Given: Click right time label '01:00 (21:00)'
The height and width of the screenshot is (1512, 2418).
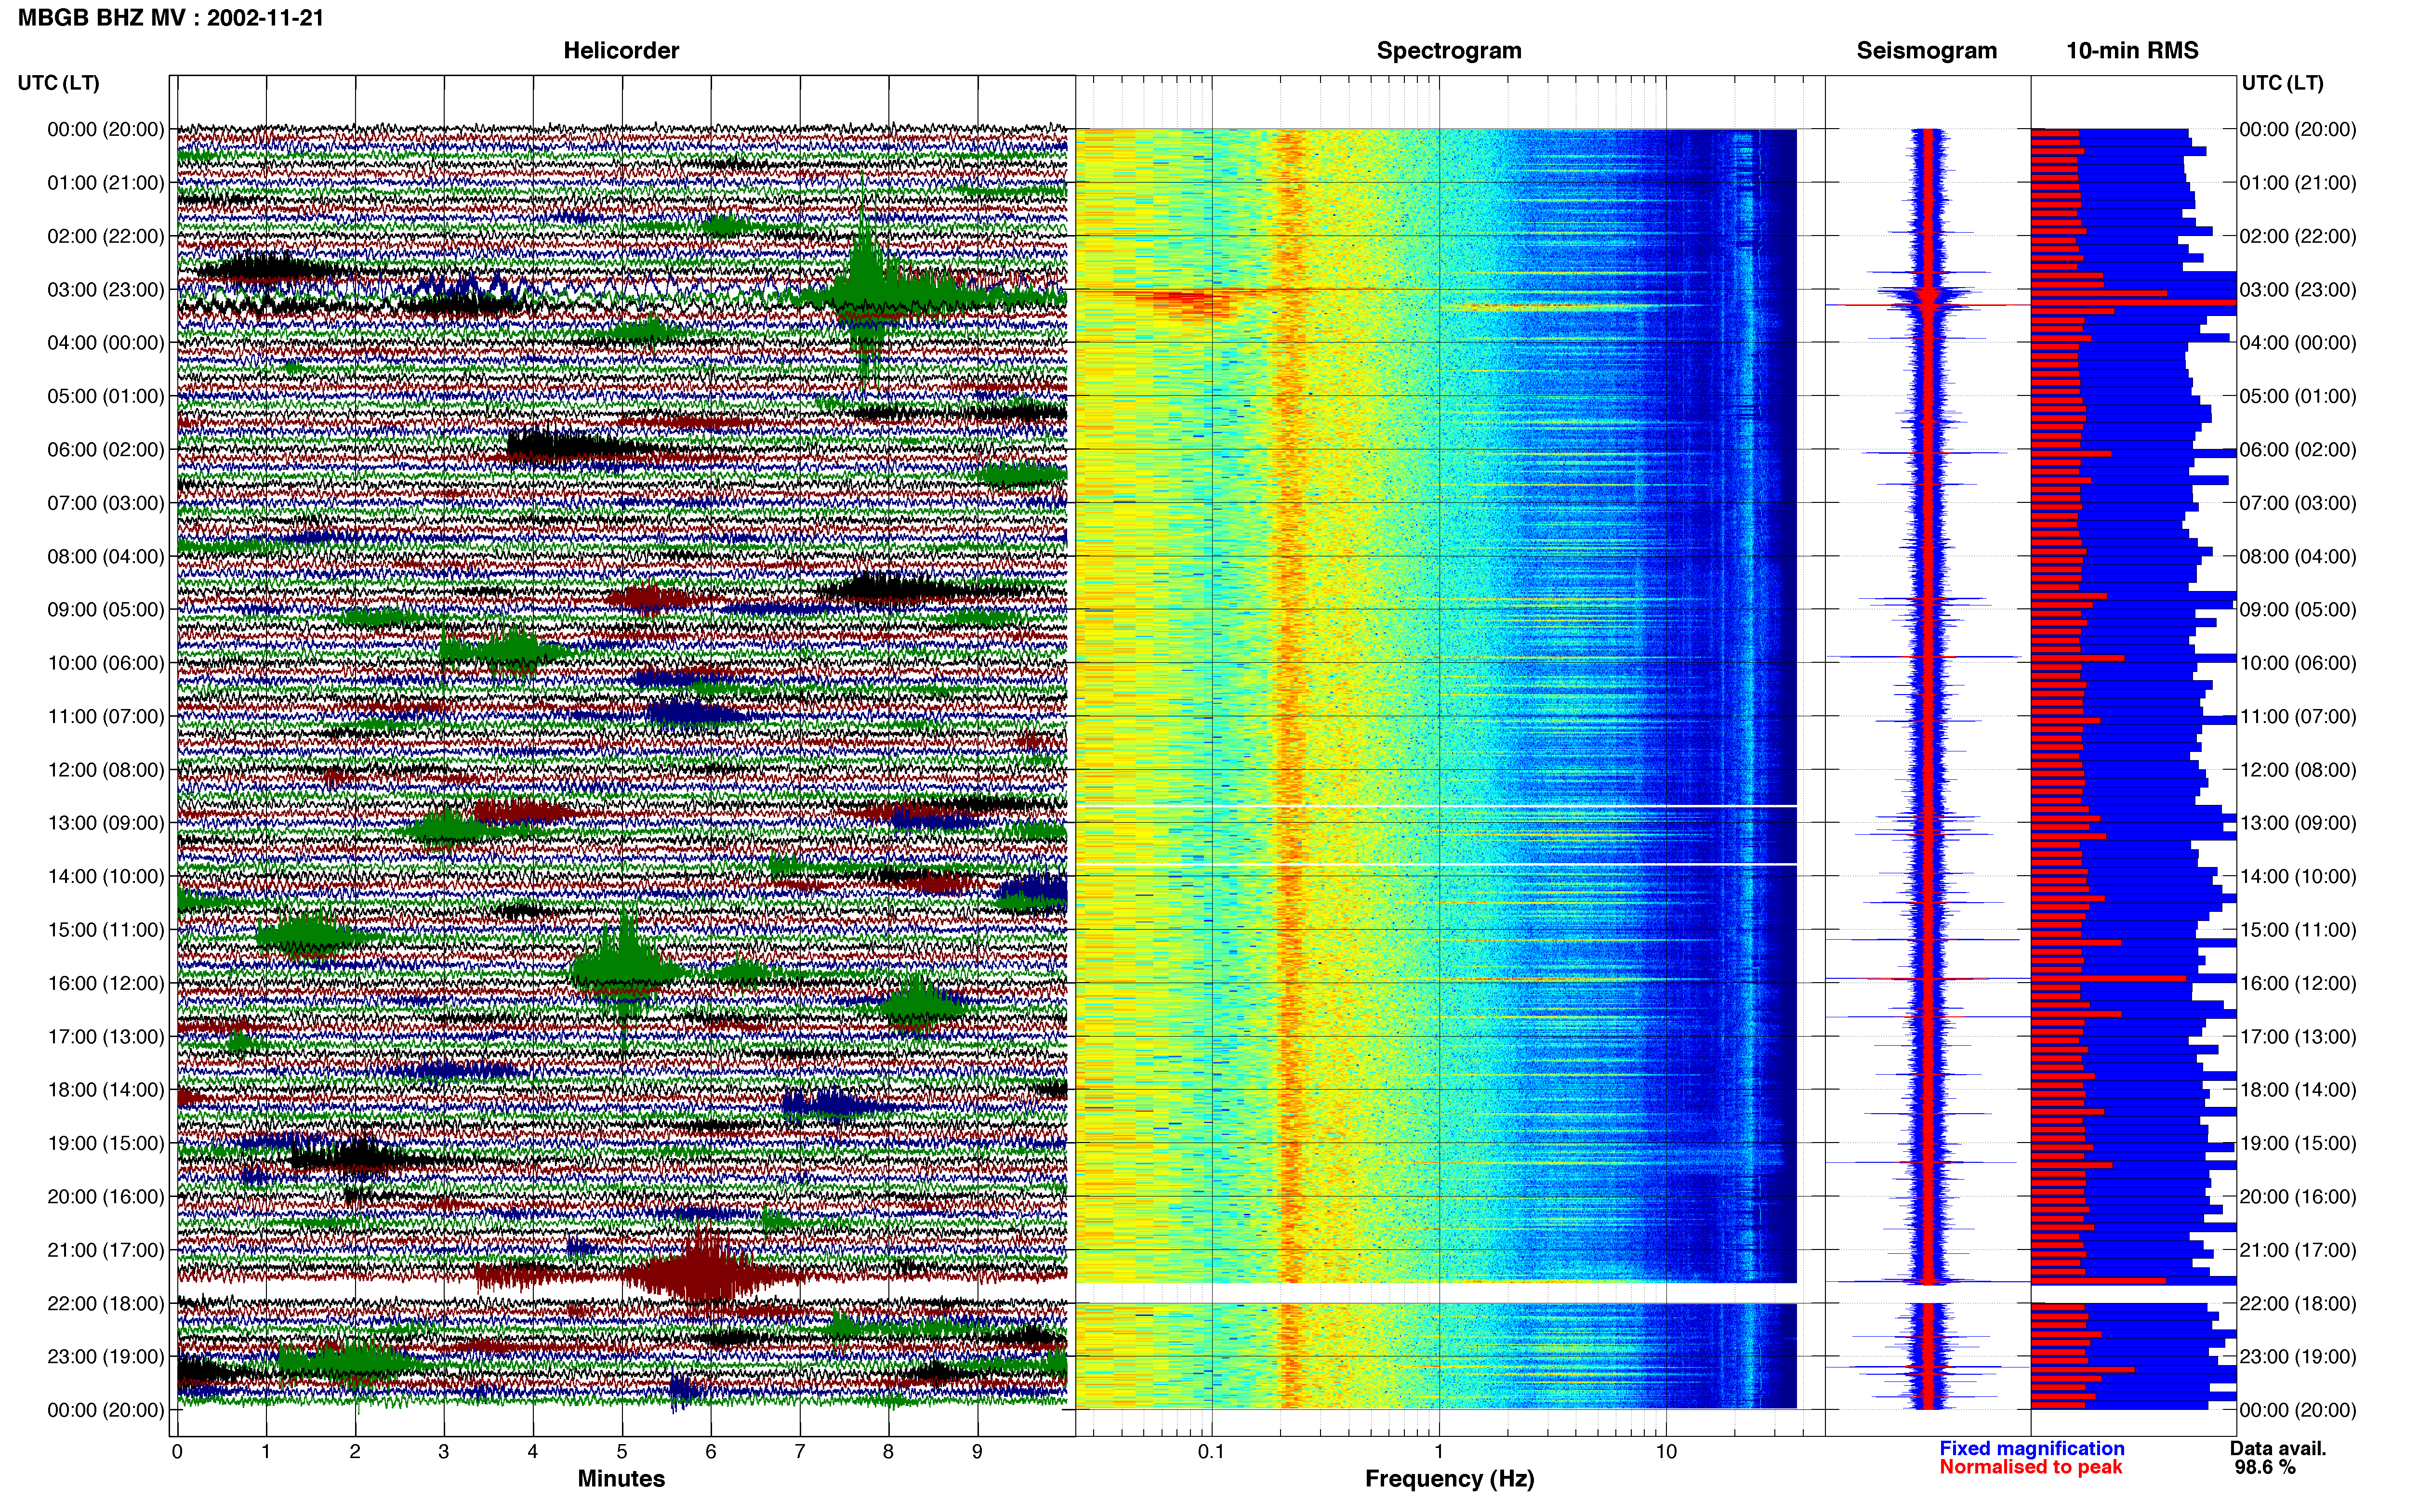Looking at the screenshot, I should [2298, 183].
